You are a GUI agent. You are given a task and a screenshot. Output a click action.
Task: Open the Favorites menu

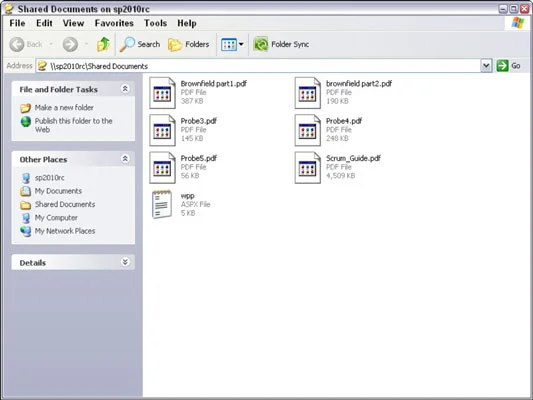(114, 23)
